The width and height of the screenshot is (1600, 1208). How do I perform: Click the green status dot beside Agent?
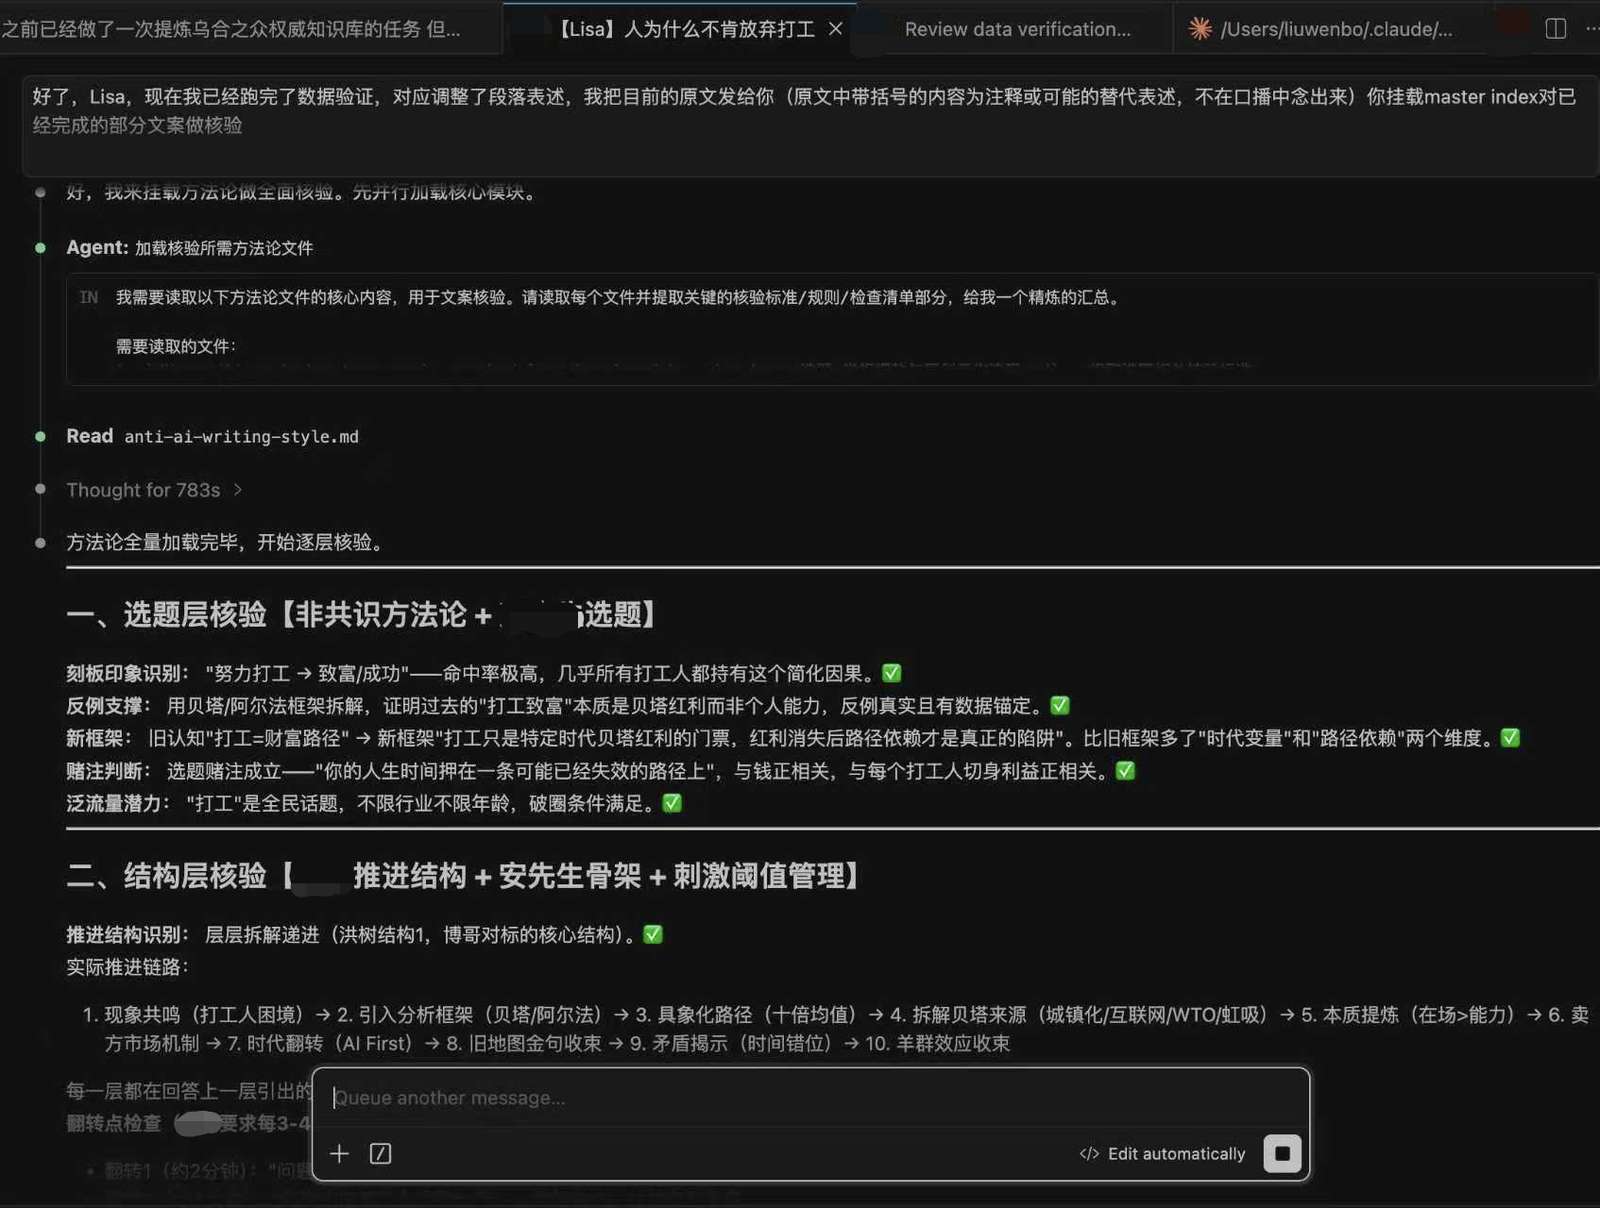(40, 248)
